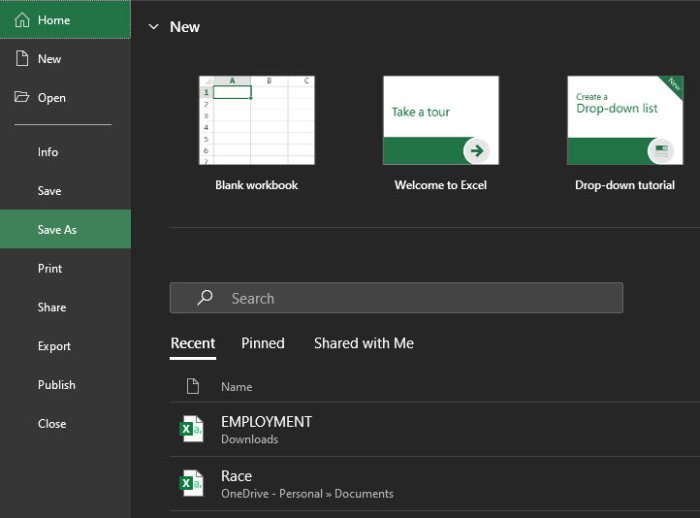The height and width of the screenshot is (518, 700).
Task: Click the file icon in the list header
Action: pyautogui.click(x=193, y=386)
